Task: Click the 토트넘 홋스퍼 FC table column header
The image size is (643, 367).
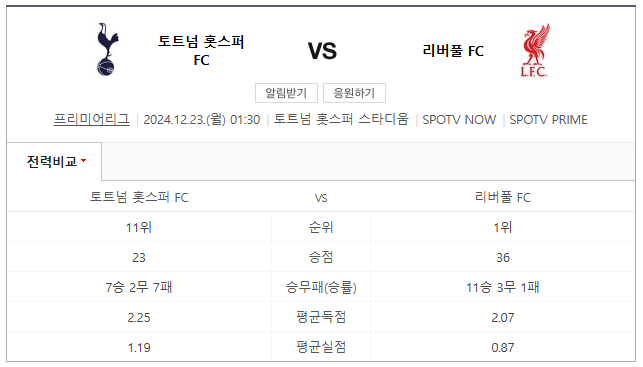Action: (x=139, y=197)
